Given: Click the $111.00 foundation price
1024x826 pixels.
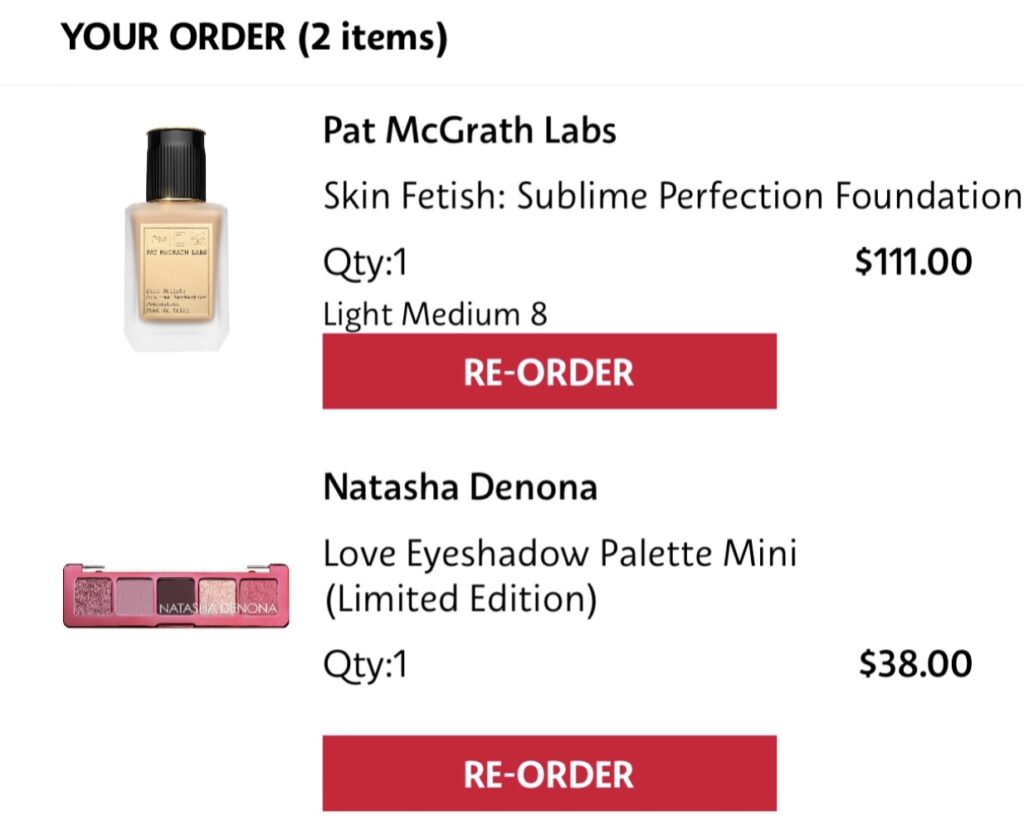Looking at the screenshot, I should point(913,261).
